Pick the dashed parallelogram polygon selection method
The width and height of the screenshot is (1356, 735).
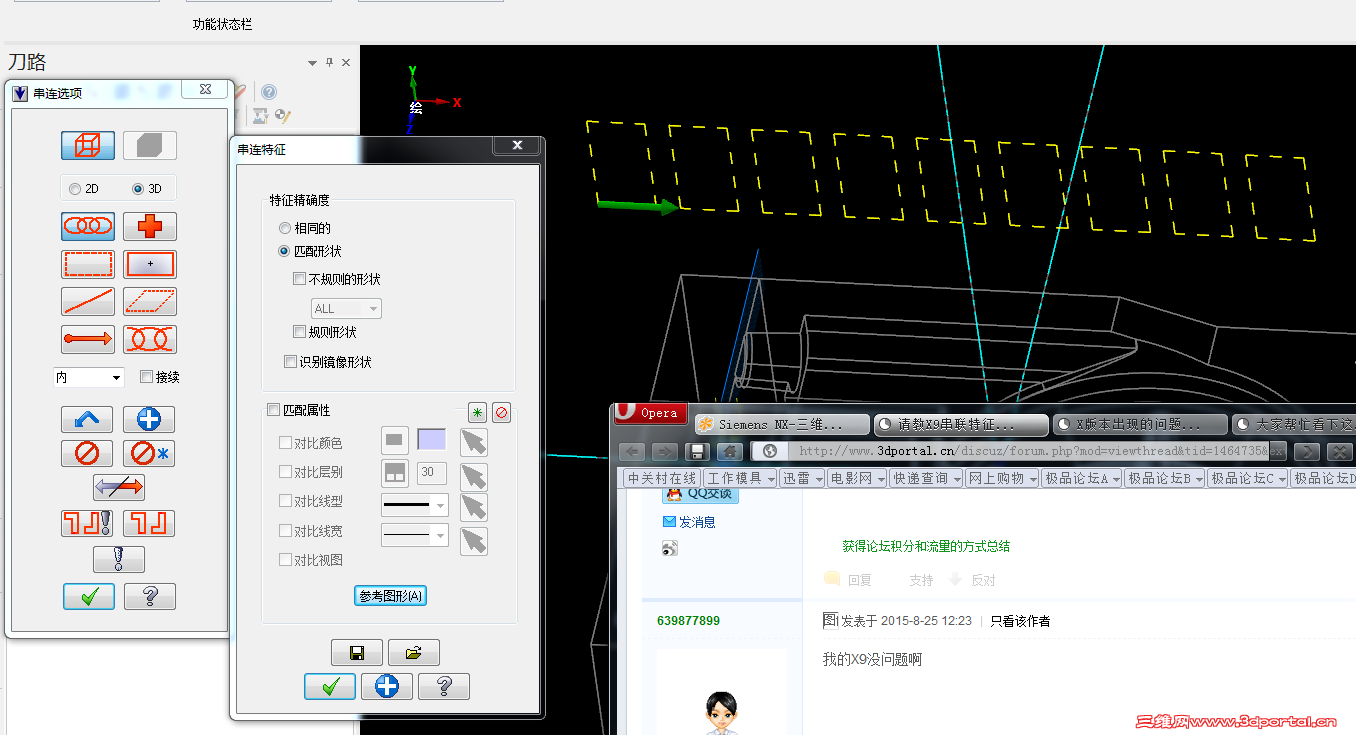pos(150,302)
